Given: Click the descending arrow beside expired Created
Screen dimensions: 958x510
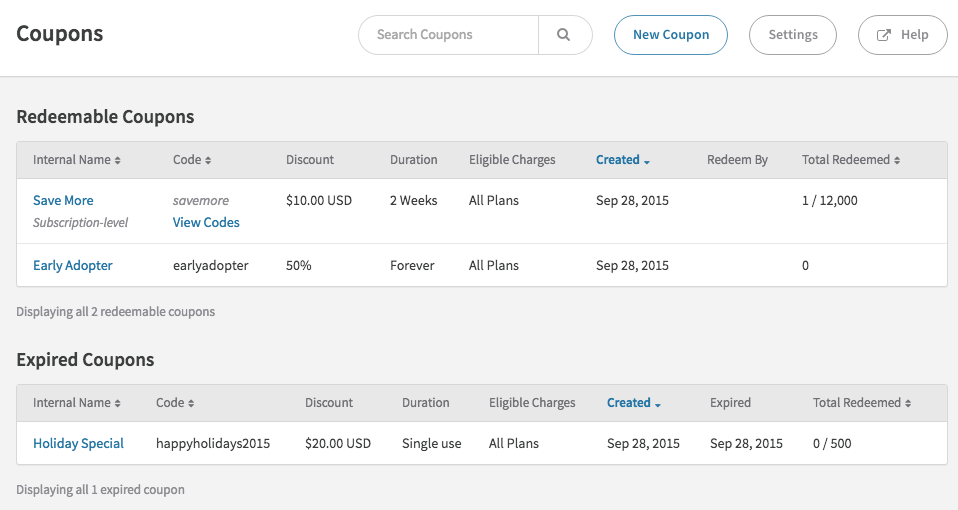Looking at the screenshot, I should click(x=658, y=404).
